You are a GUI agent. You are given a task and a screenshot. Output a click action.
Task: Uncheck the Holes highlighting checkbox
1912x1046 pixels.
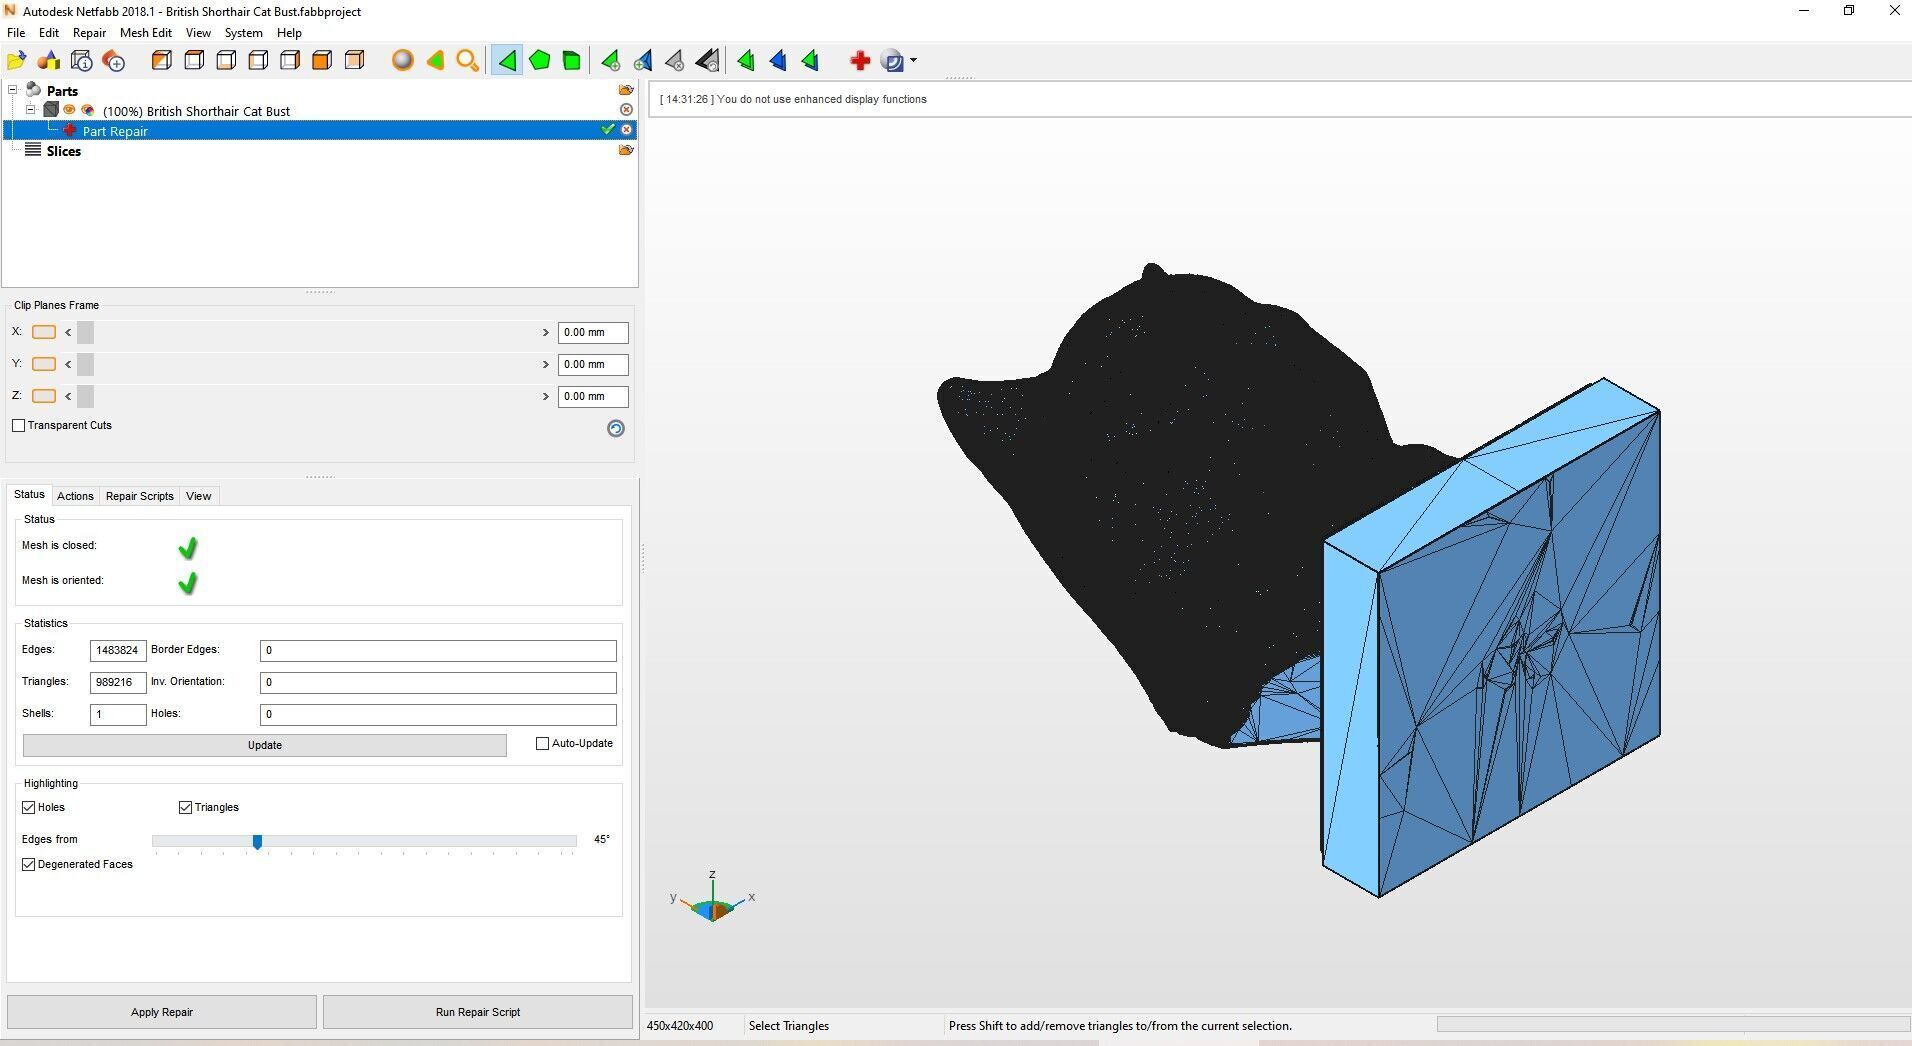point(29,808)
